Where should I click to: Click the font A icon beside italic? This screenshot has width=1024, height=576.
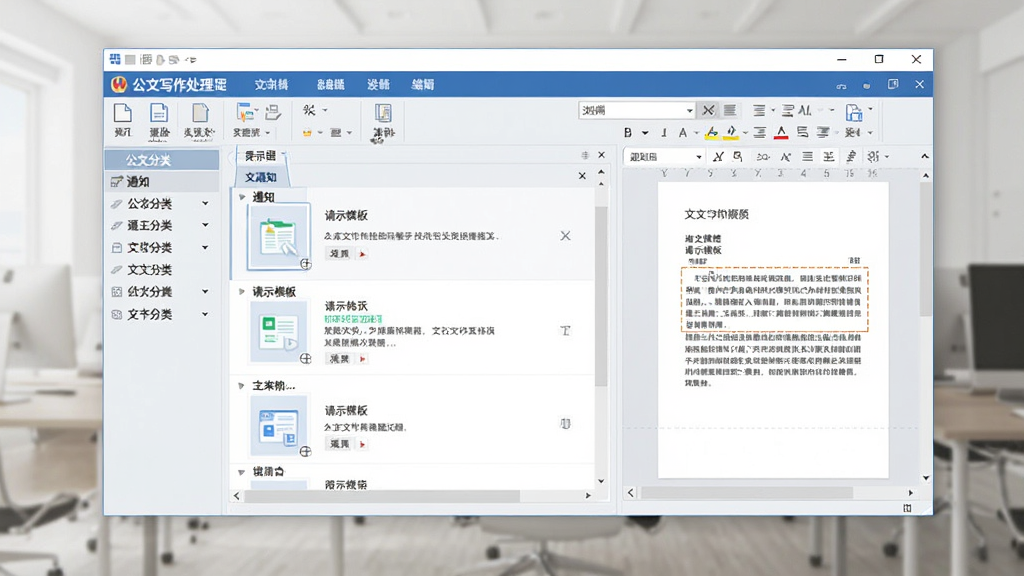[x=682, y=133]
